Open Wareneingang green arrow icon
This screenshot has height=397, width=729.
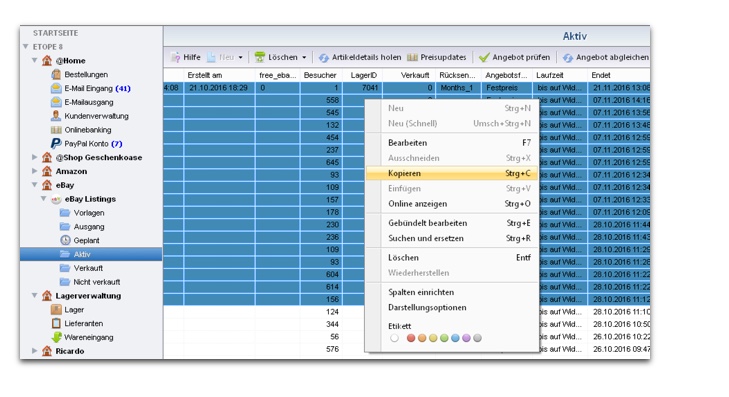point(56,337)
